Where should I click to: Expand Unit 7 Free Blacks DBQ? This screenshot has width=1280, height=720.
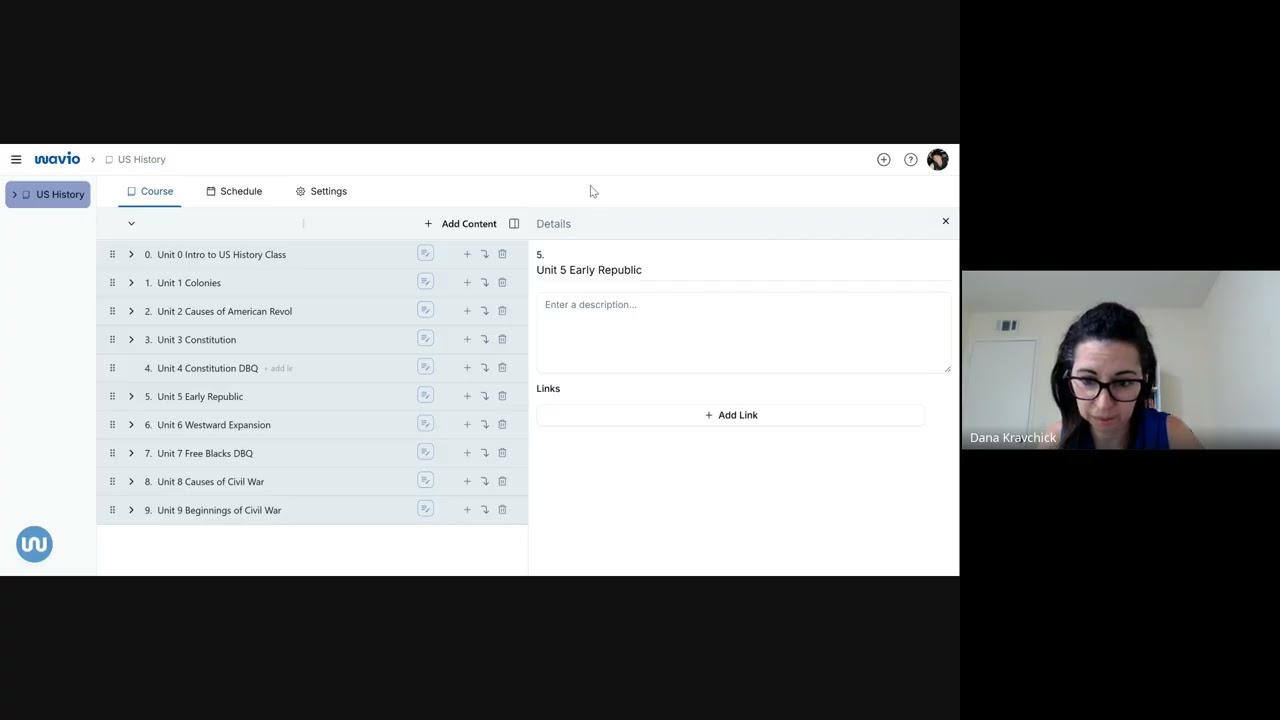[131, 453]
